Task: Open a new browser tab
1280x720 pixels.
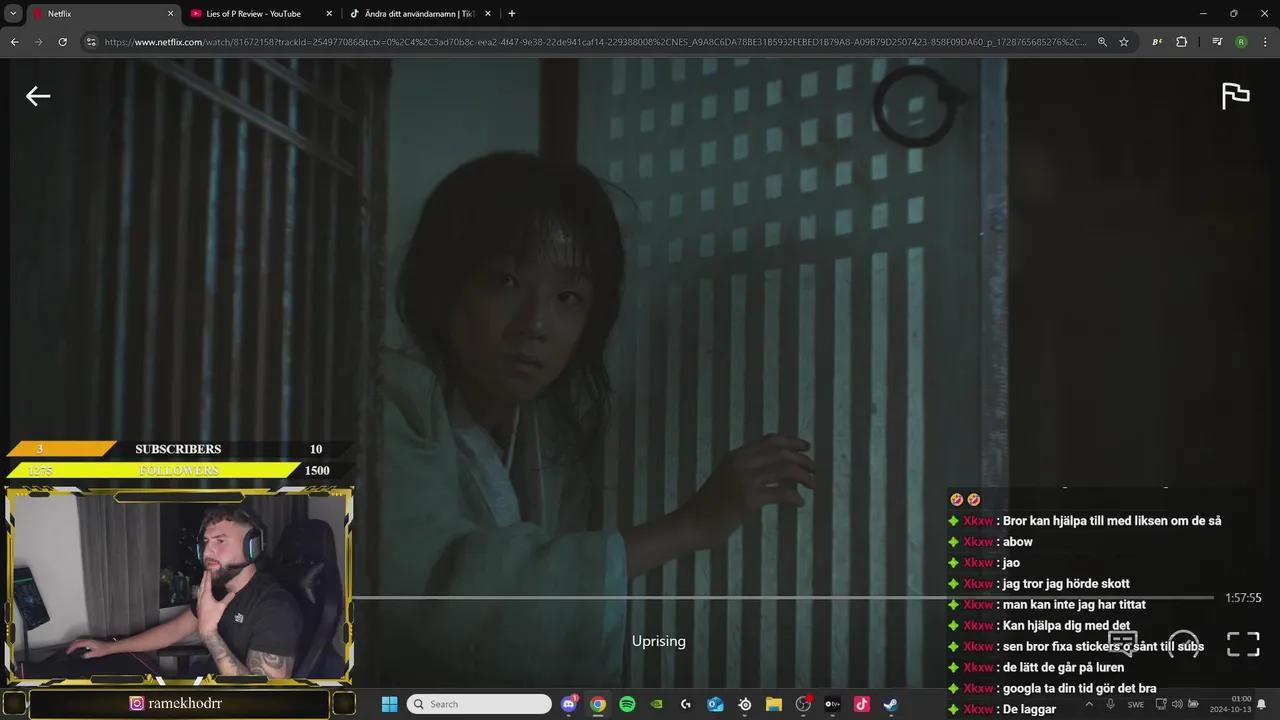Action: pos(512,14)
